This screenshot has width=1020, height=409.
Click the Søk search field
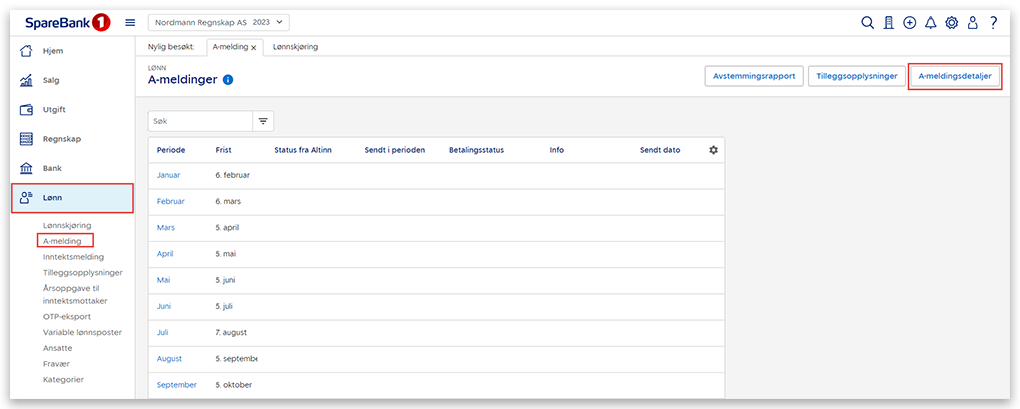click(197, 121)
